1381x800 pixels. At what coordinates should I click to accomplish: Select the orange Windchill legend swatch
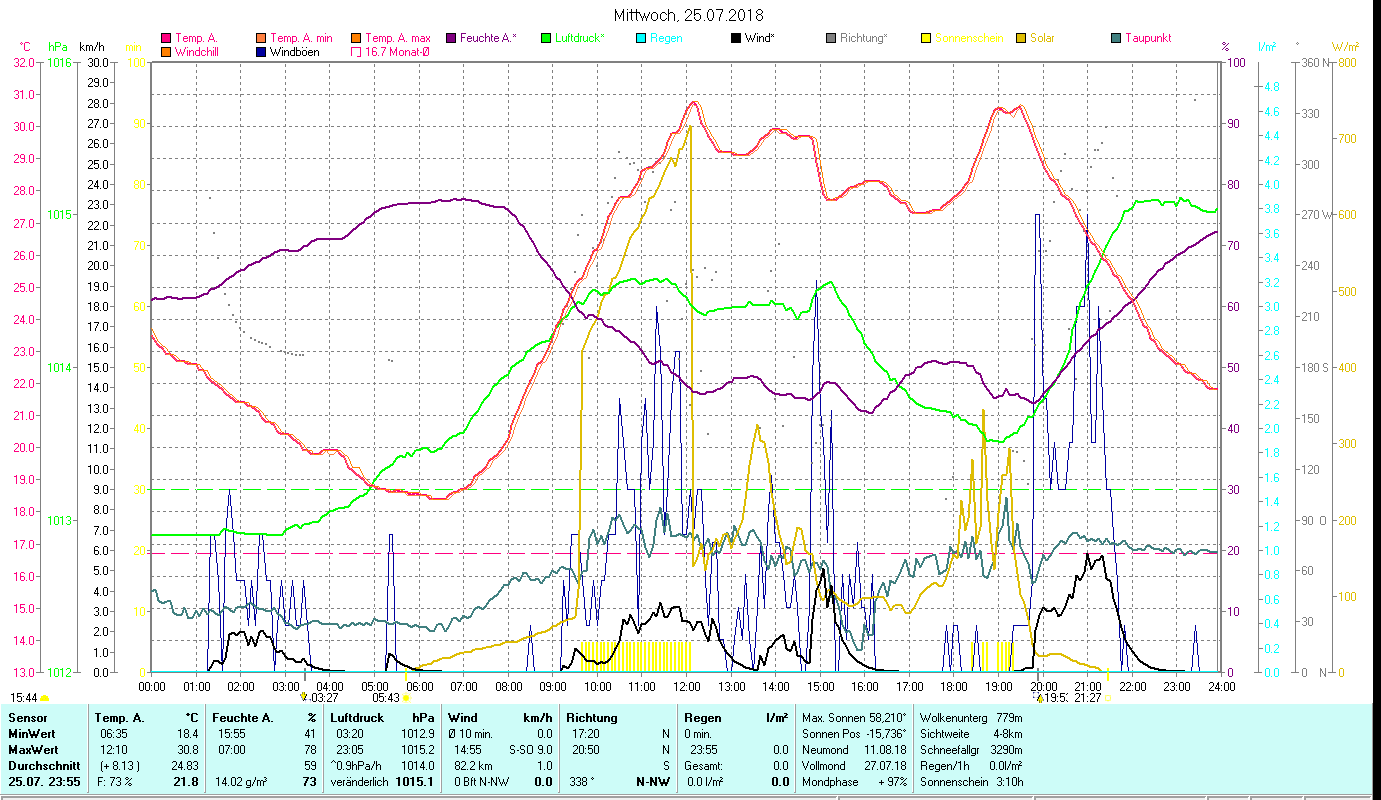click(x=166, y=52)
